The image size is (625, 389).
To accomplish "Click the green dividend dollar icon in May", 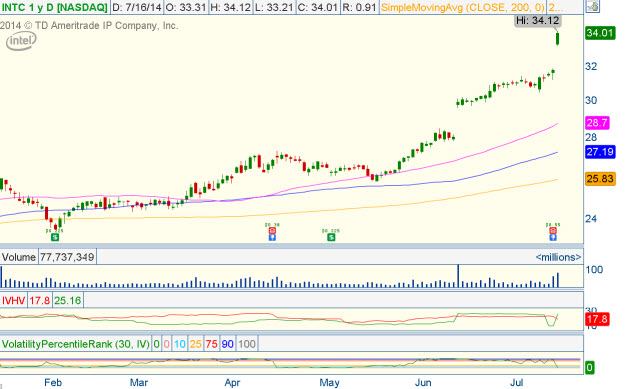I will coord(331,237).
